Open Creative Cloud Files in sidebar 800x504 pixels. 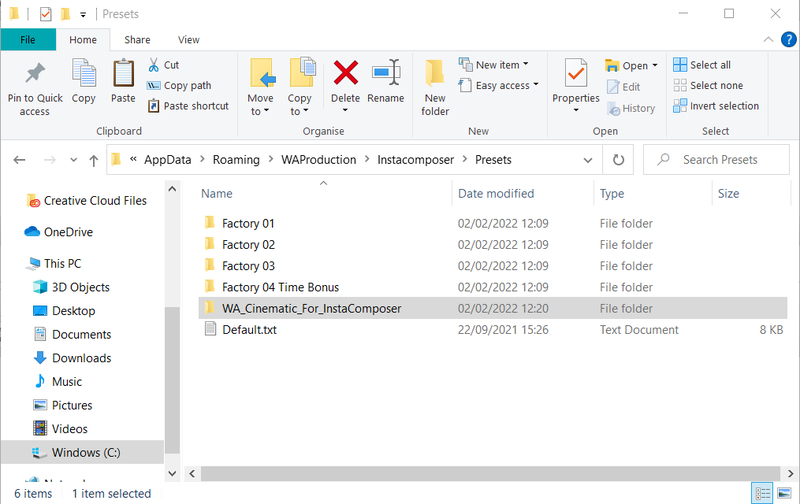click(x=87, y=201)
